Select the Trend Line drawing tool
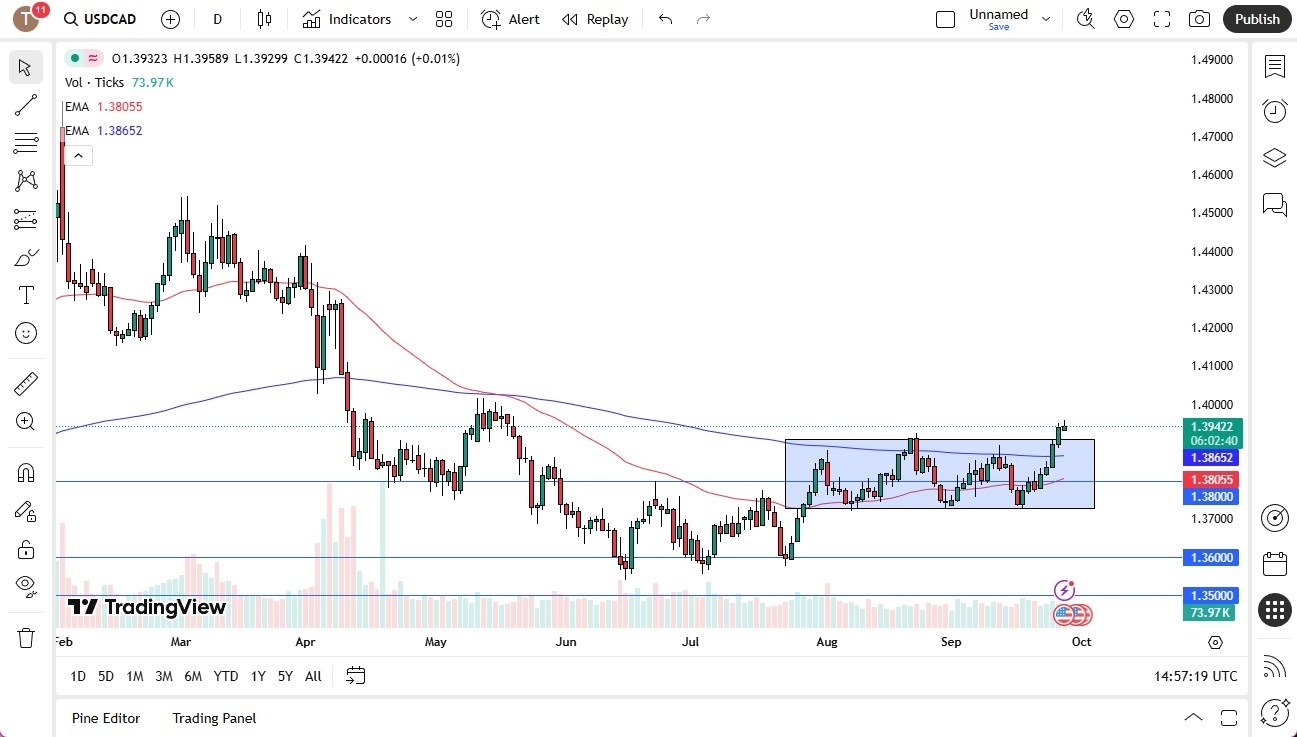Screen dimensions: 1297x737 click(x=25, y=105)
